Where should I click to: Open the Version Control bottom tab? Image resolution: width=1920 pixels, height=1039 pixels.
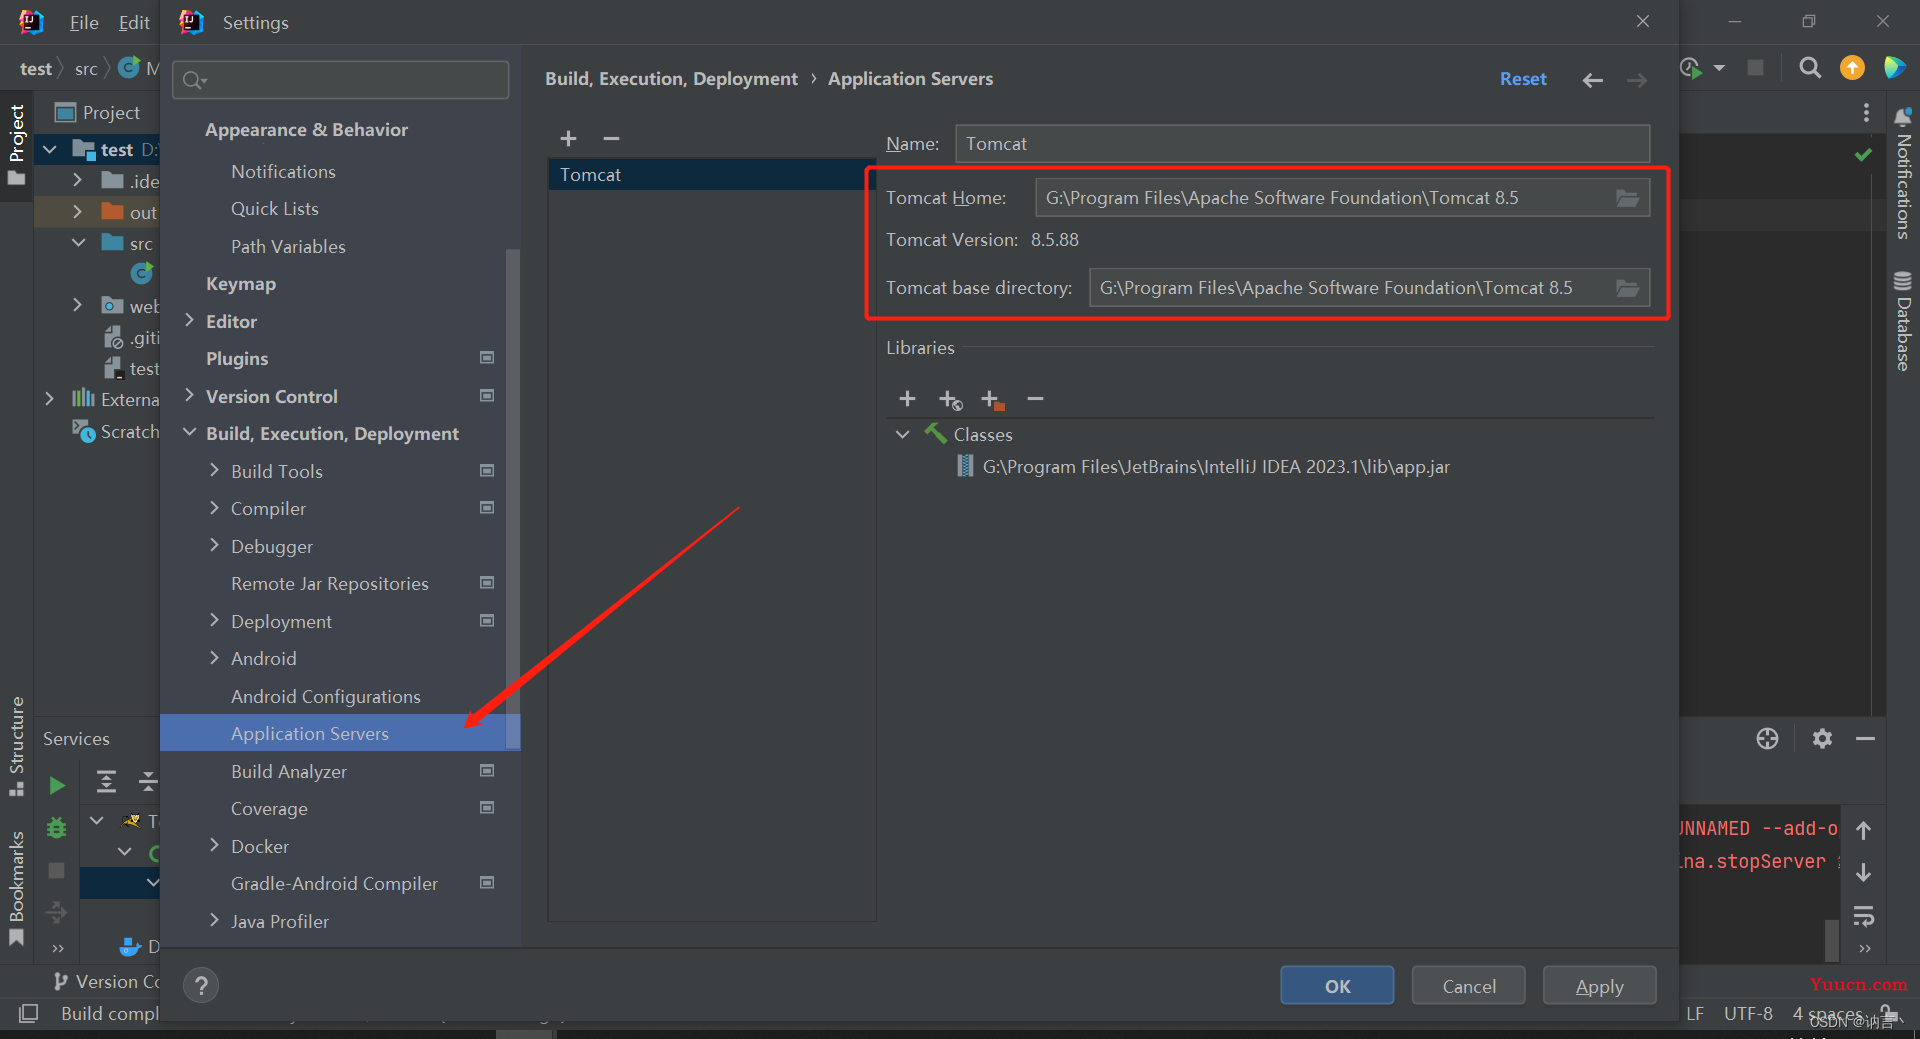click(105, 982)
